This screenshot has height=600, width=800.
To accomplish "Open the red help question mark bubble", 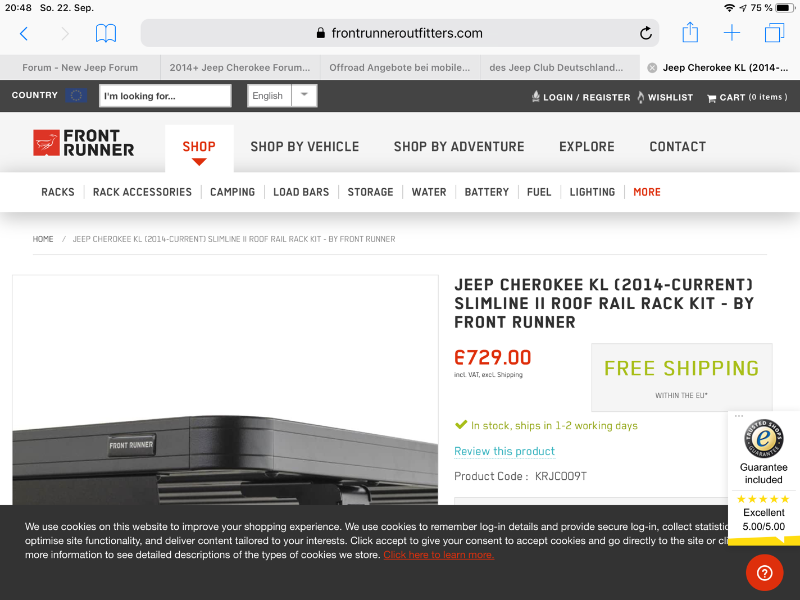I will pos(764,573).
